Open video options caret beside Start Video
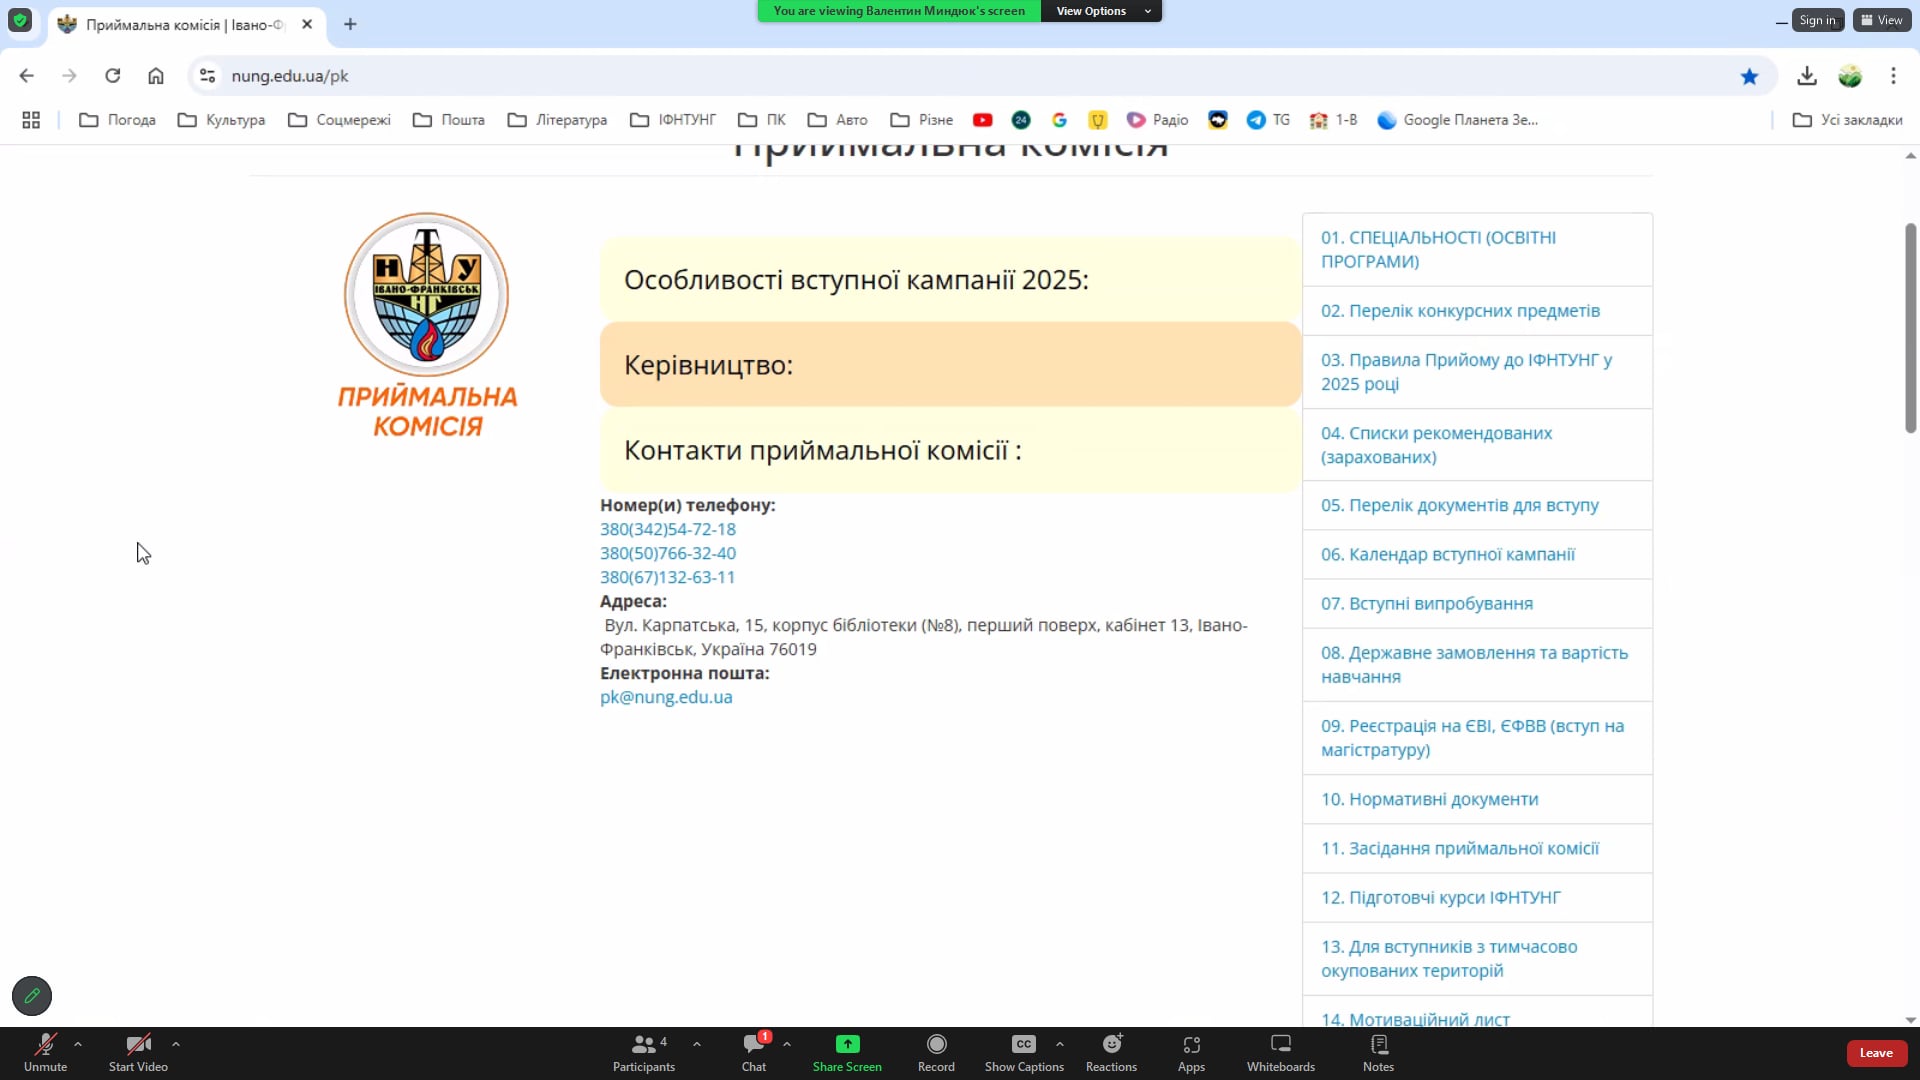The width and height of the screenshot is (1920, 1080). point(176,1044)
